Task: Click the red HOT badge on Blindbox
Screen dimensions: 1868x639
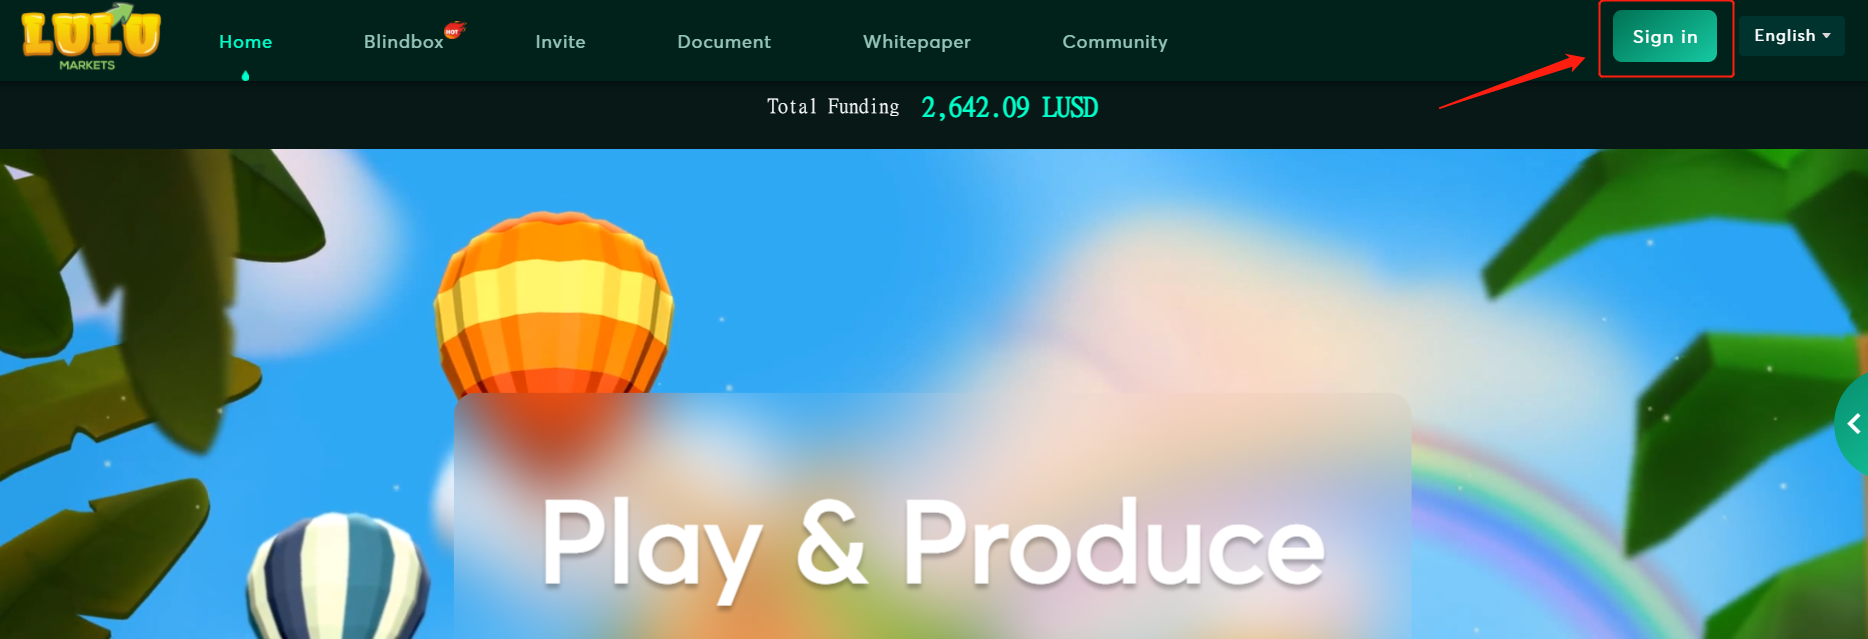Action: [x=455, y=30]
